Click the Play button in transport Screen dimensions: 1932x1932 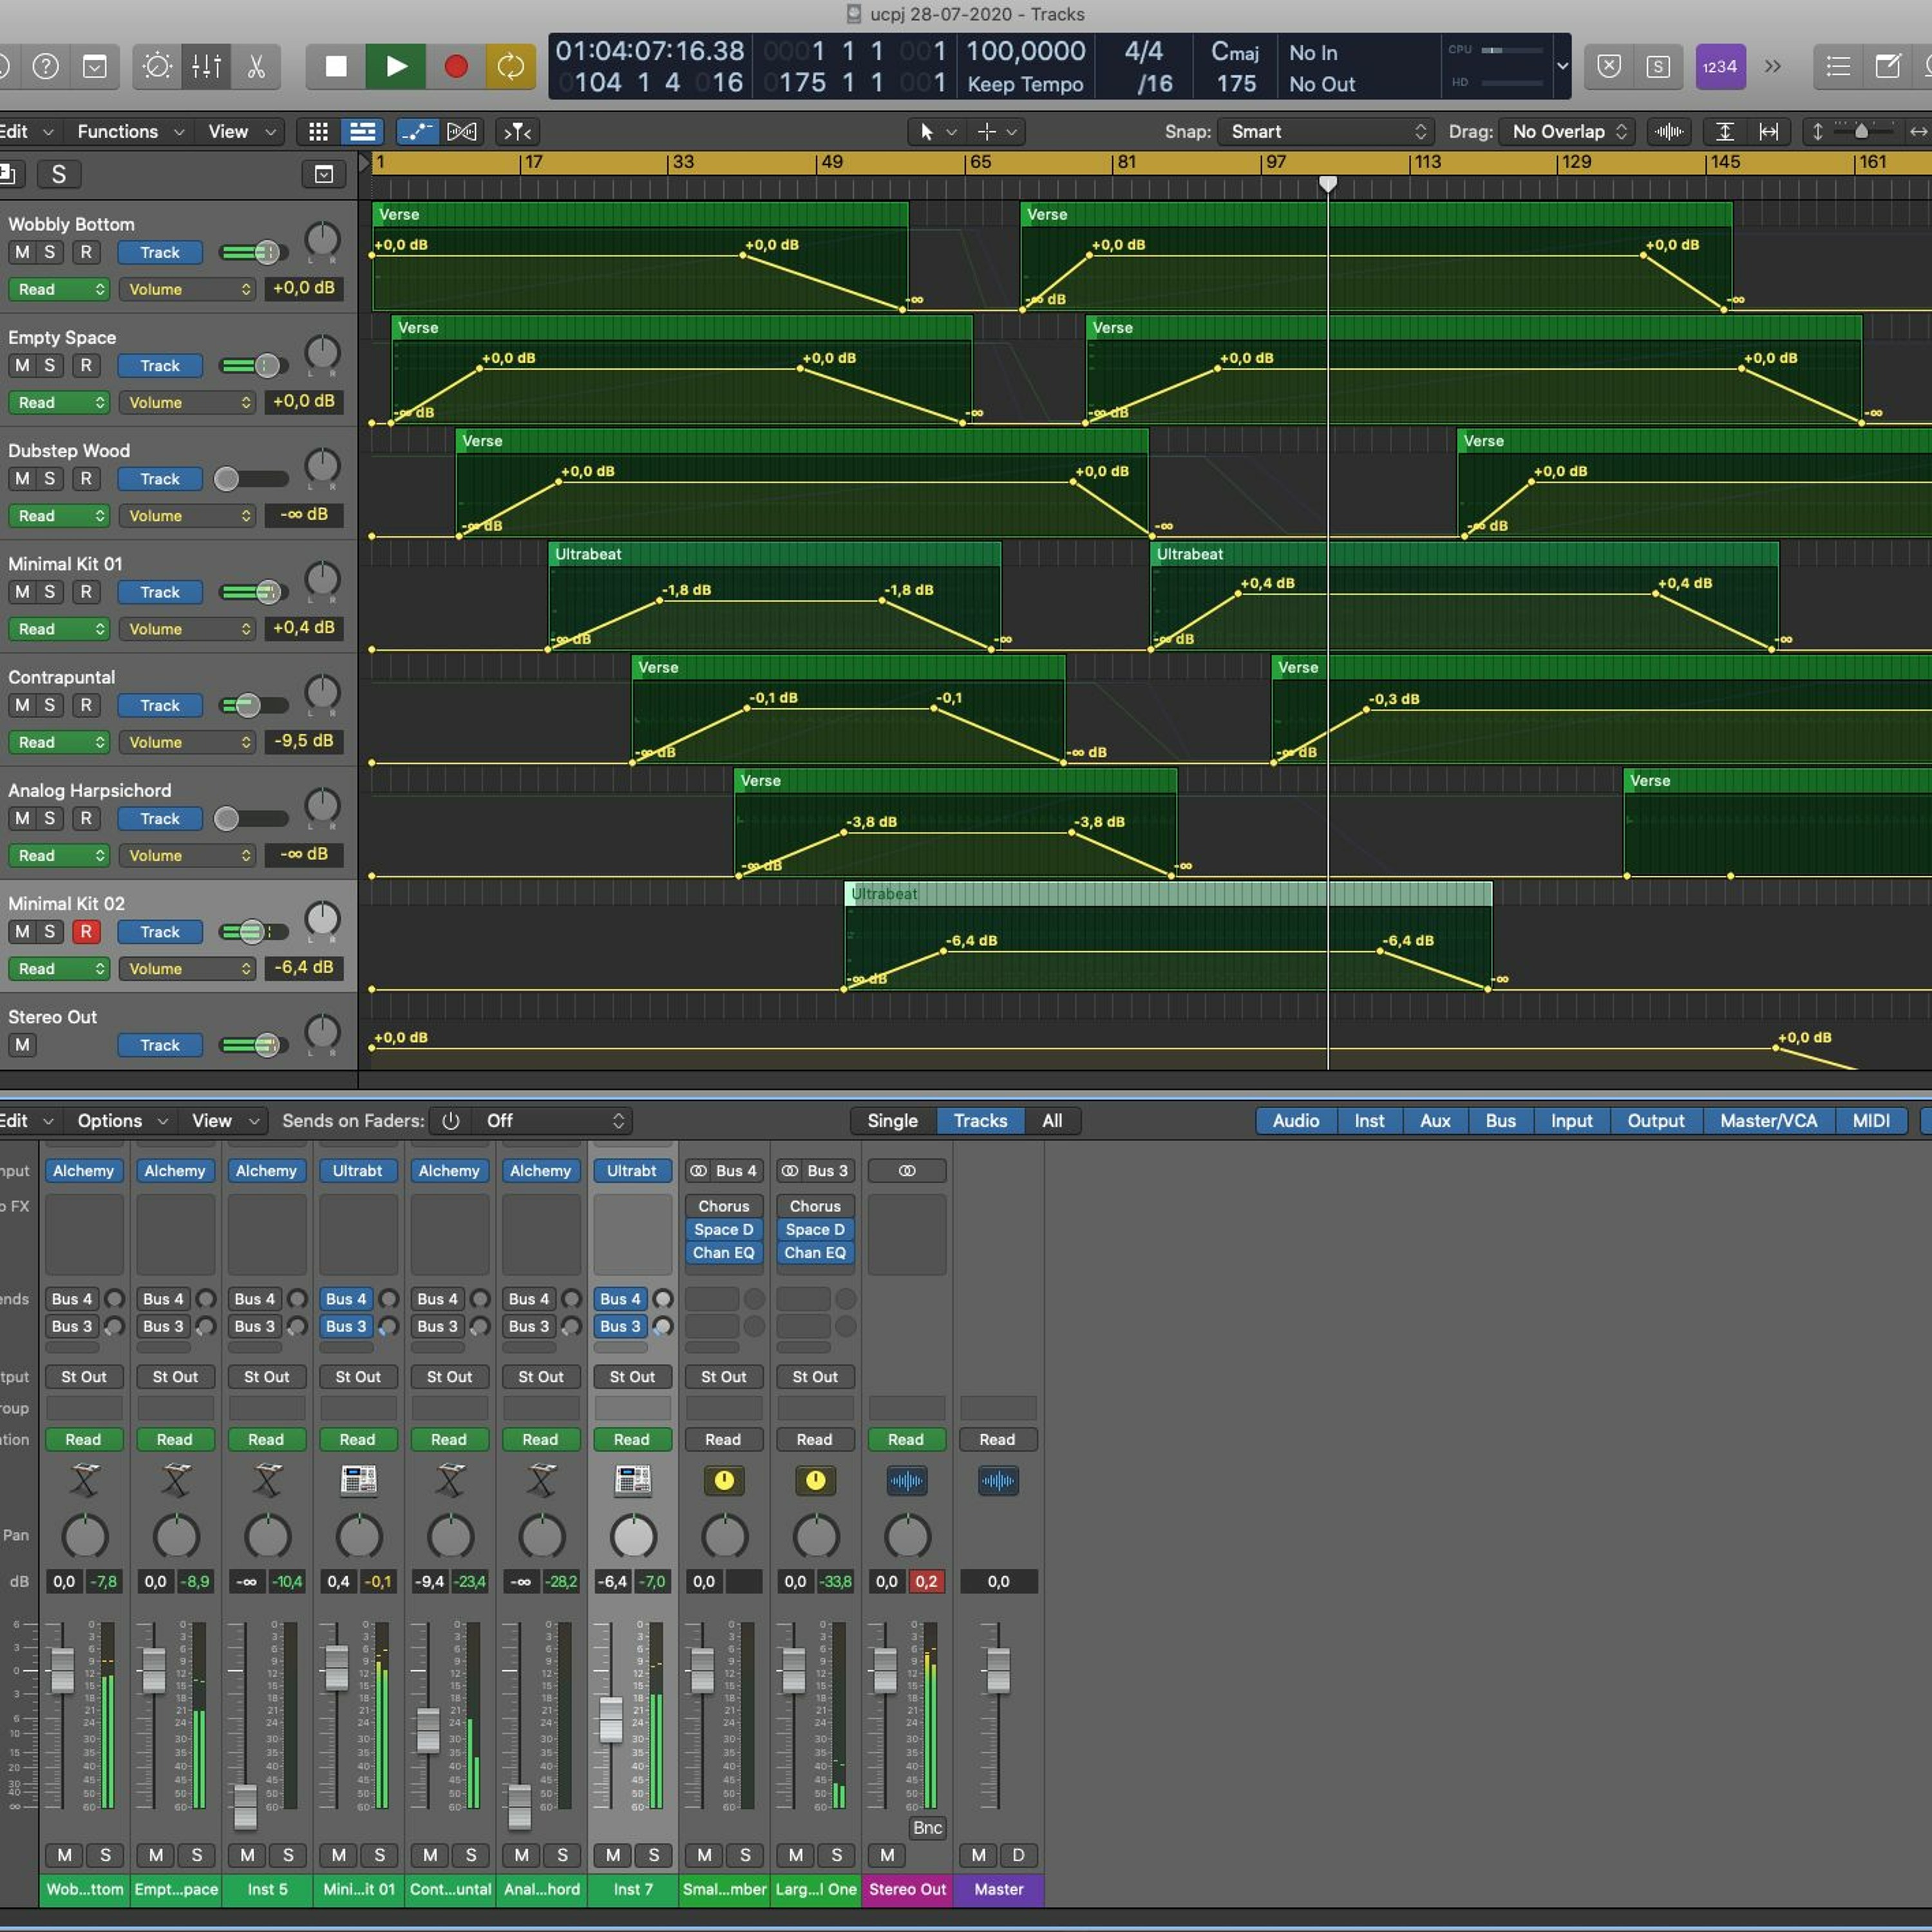396,67
